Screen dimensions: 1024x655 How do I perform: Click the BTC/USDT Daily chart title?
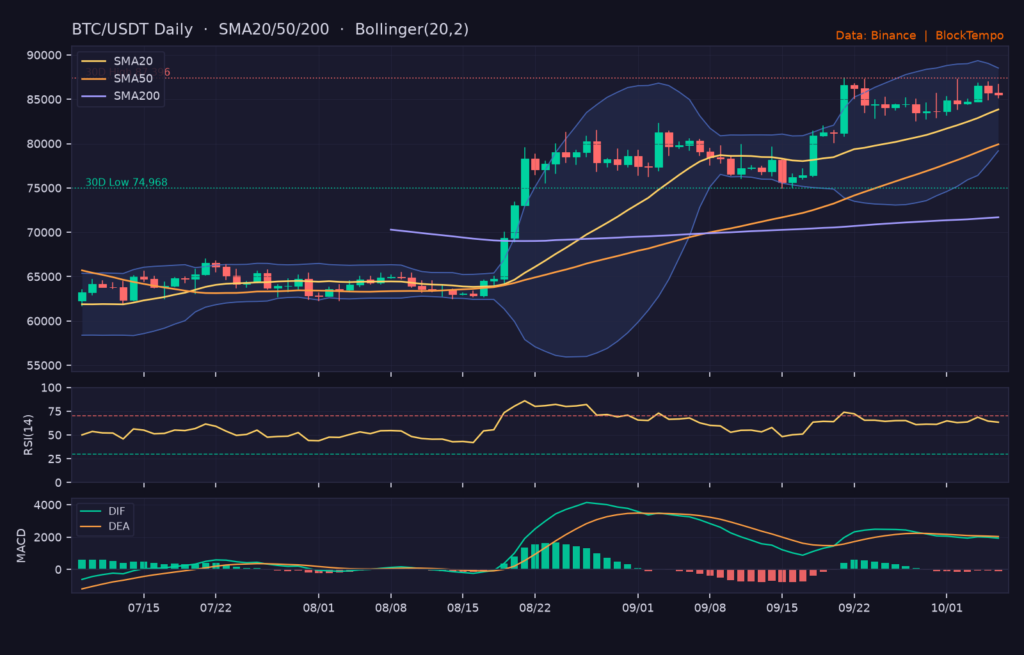[x=270, y=29]
